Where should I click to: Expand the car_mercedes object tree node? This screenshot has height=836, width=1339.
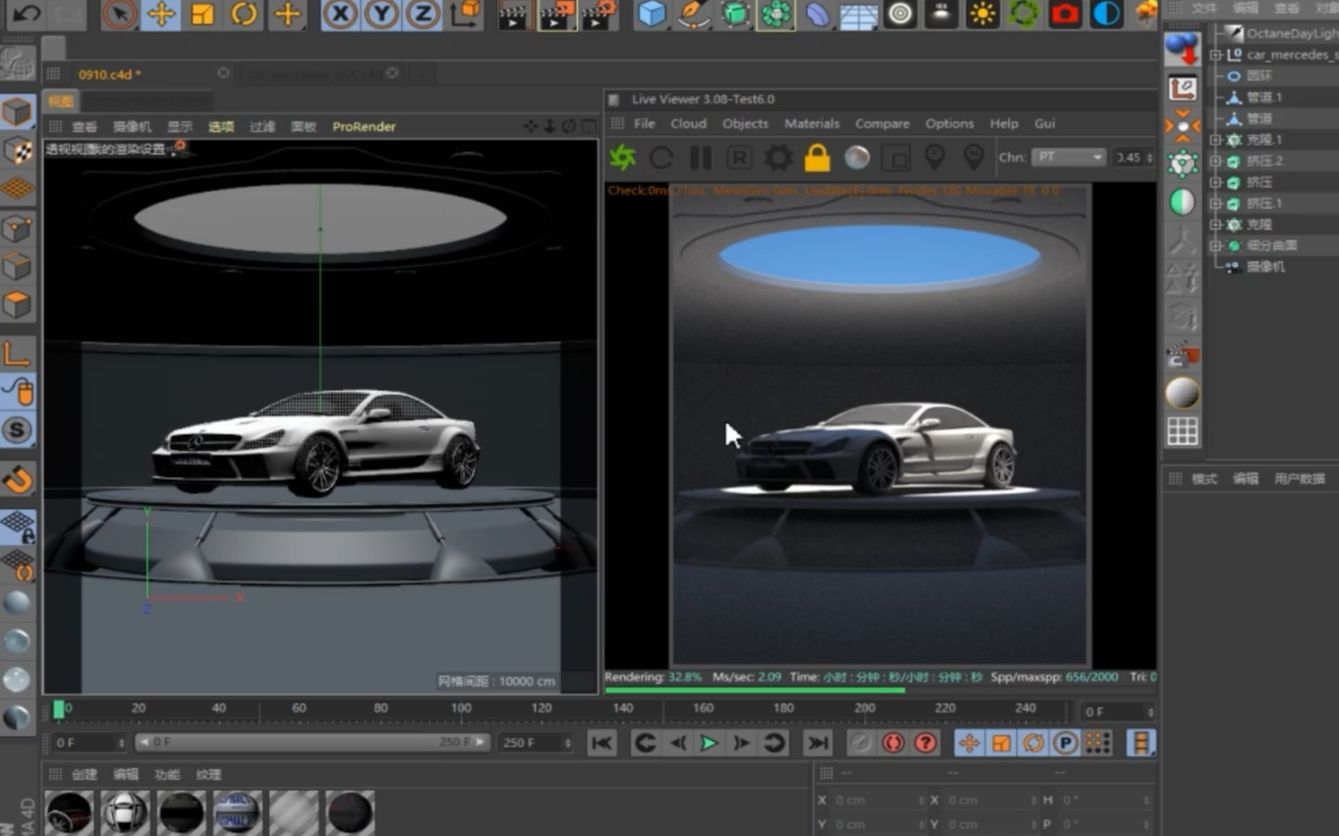point(1216,55)
